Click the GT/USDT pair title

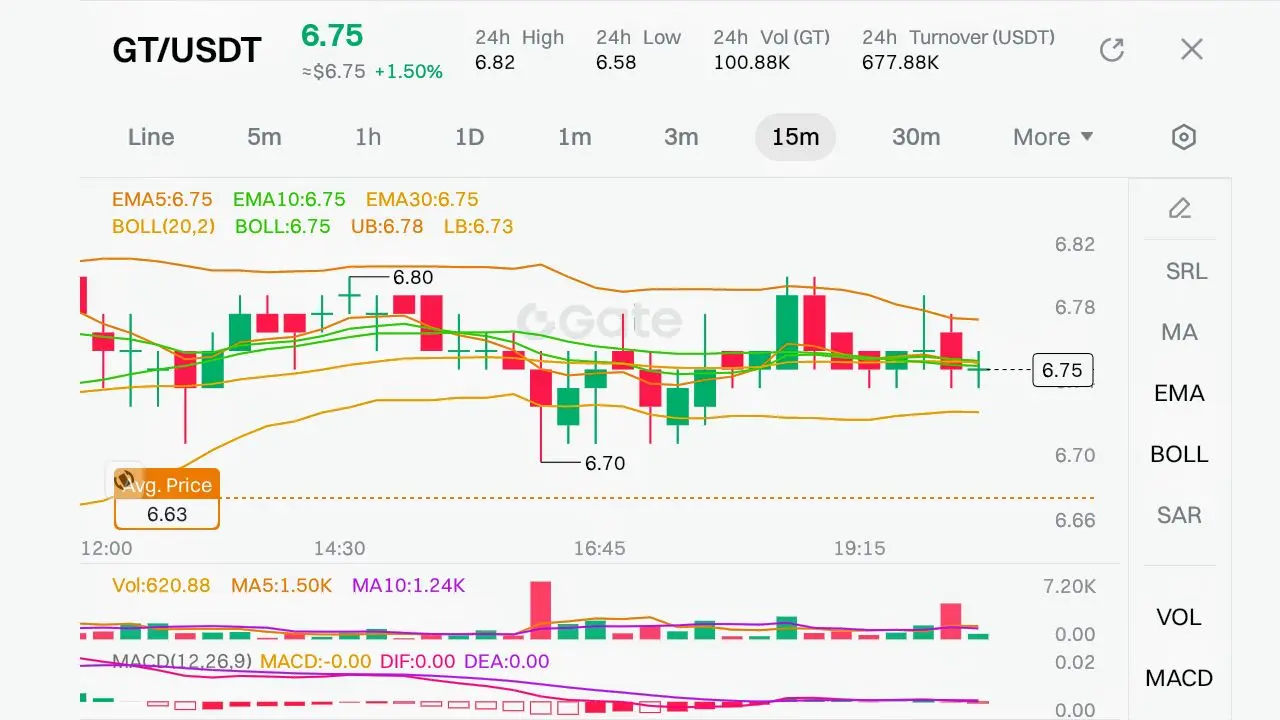[x=187, y=50]
